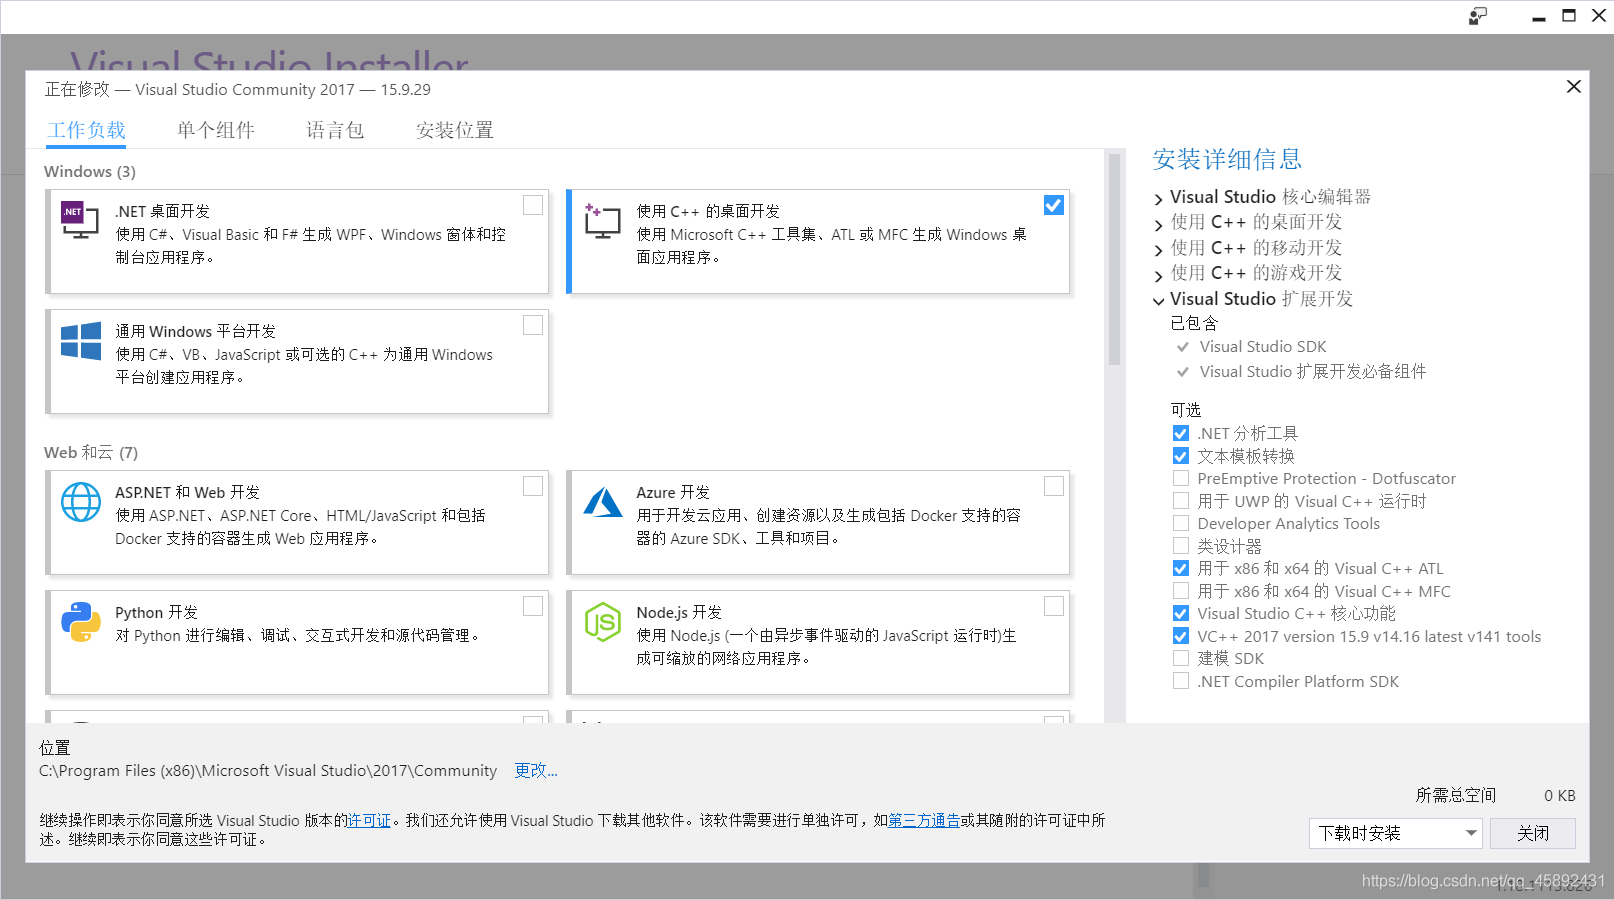1614x900 pixels.
Task: Close the modify dialog with the X
Action: point(1573,87)
